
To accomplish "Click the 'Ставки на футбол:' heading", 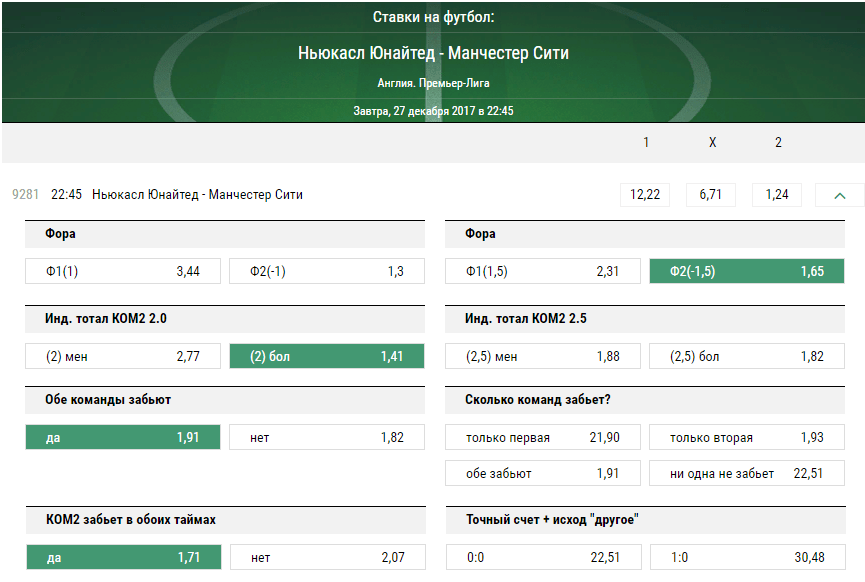I will (433, 17).
